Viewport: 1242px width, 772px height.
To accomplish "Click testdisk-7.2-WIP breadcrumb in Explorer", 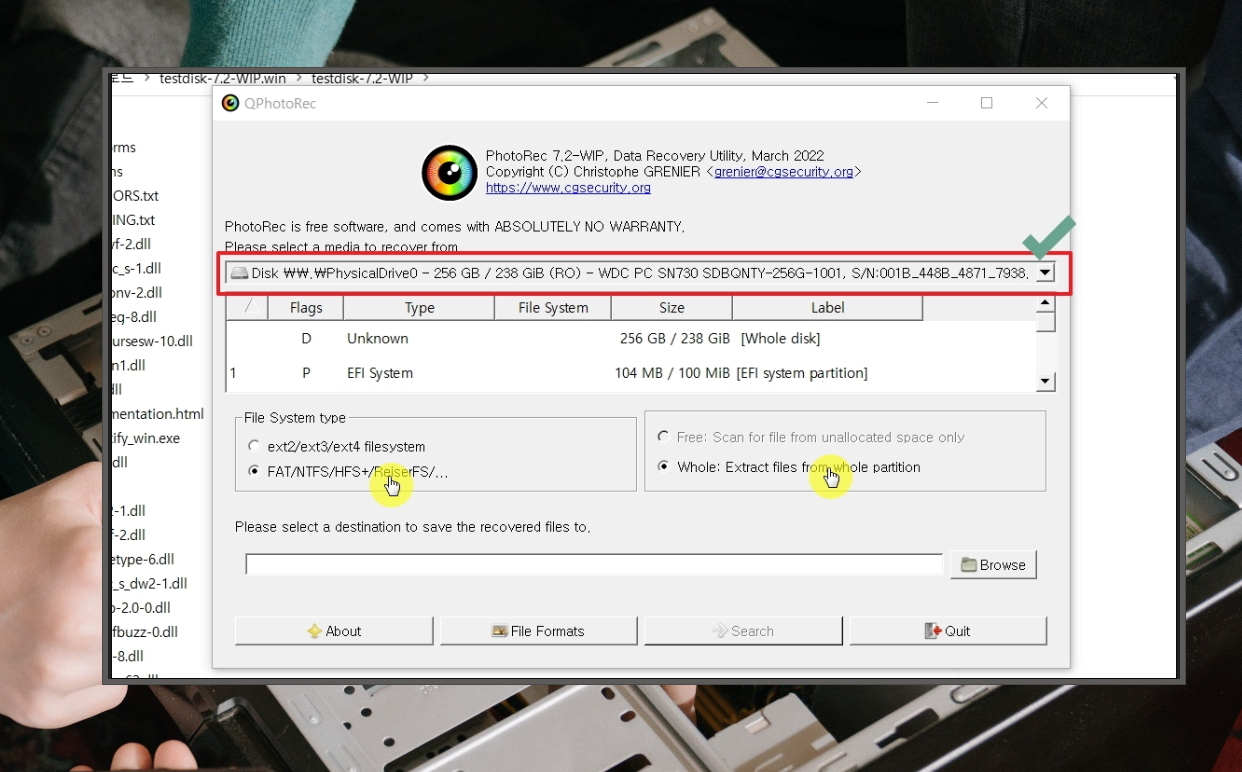I will [362, 78].
